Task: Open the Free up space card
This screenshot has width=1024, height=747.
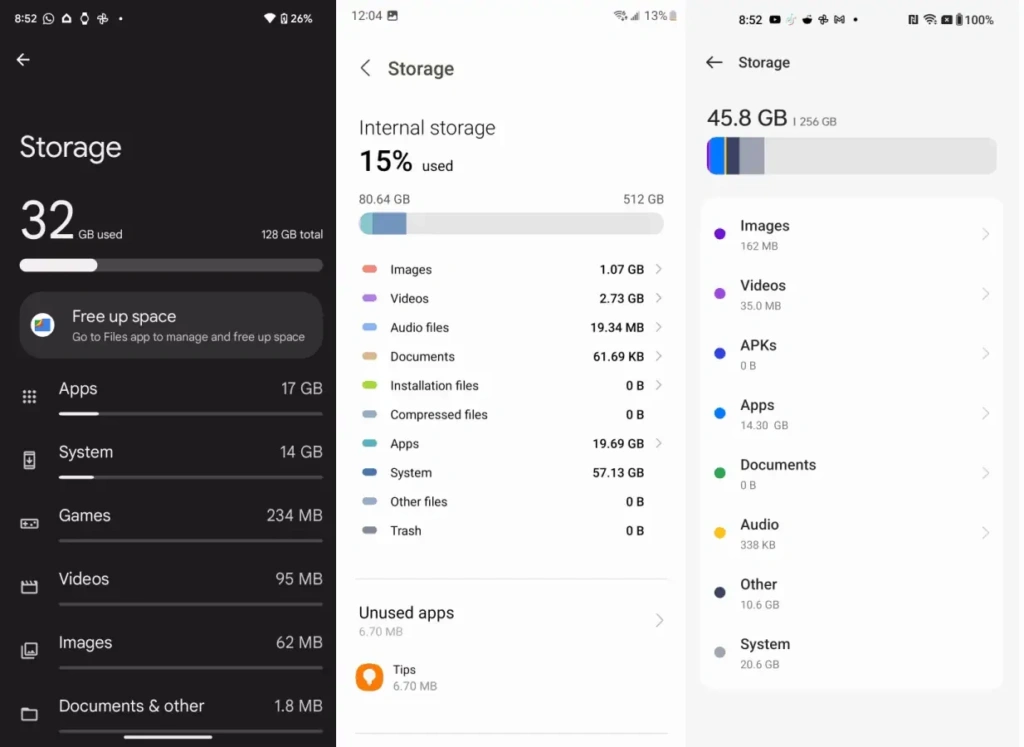Action: pos(171,325)
